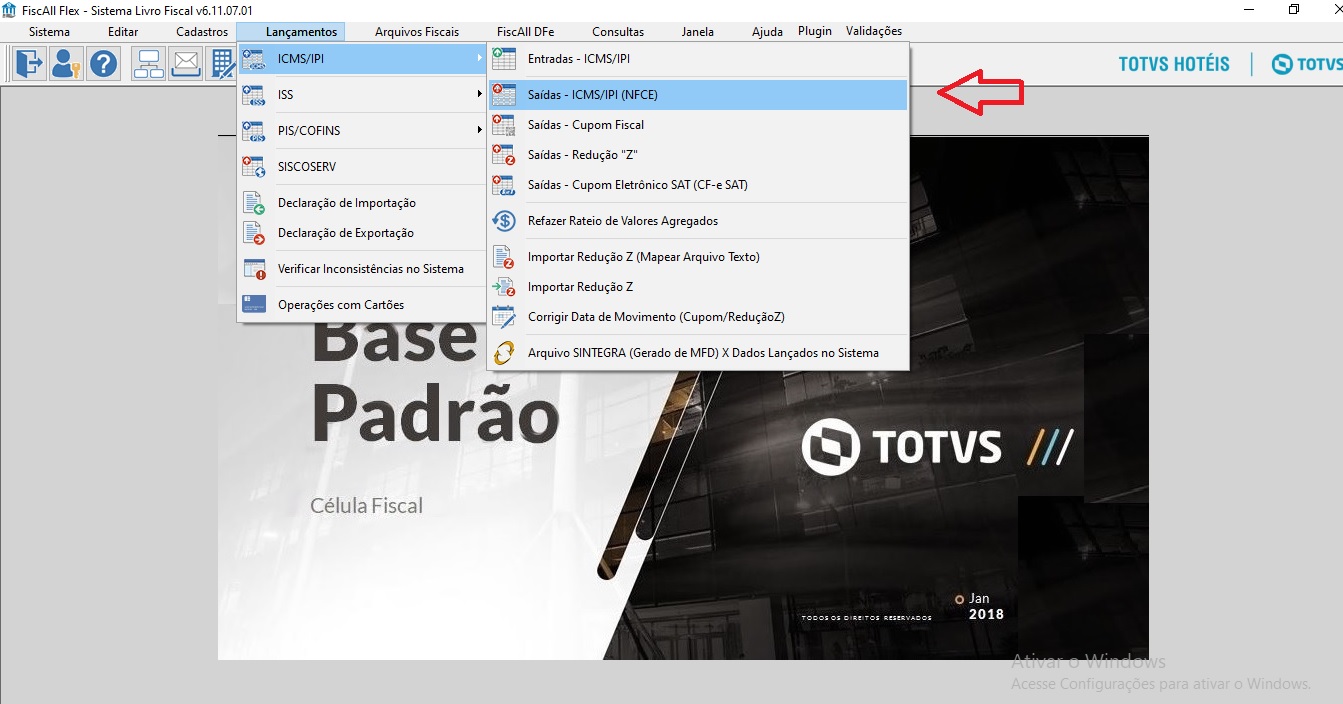Choose Refazer Rateio de Valores Agregados
This screenshot has height=704, width=1343.
[x=698, y=221]
